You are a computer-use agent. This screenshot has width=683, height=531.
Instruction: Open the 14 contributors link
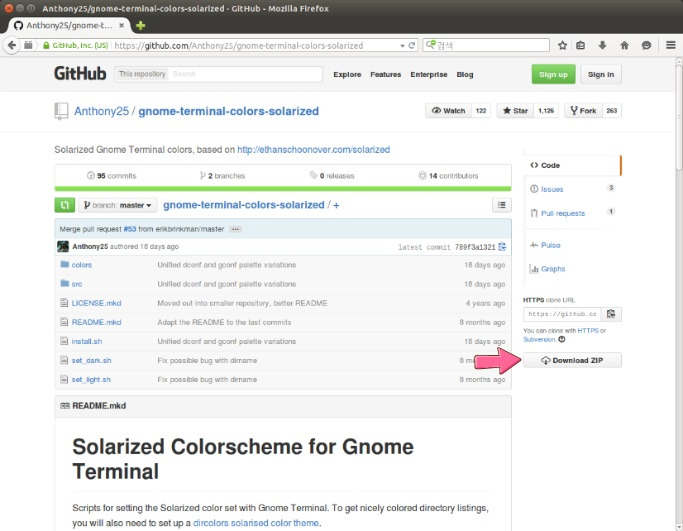pyautogui.click(x=448, y=176)
